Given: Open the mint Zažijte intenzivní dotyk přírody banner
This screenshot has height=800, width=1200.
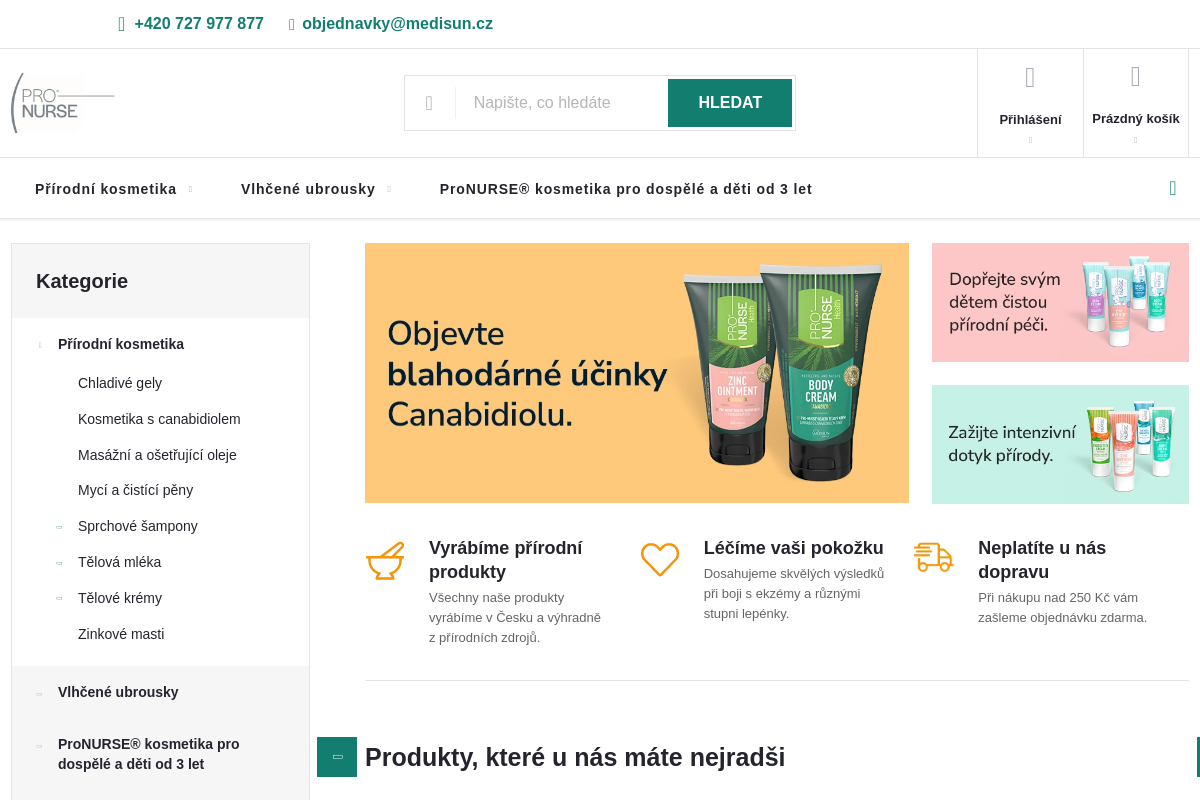Looking at the screenshot, I should [x=1060, y=444].
